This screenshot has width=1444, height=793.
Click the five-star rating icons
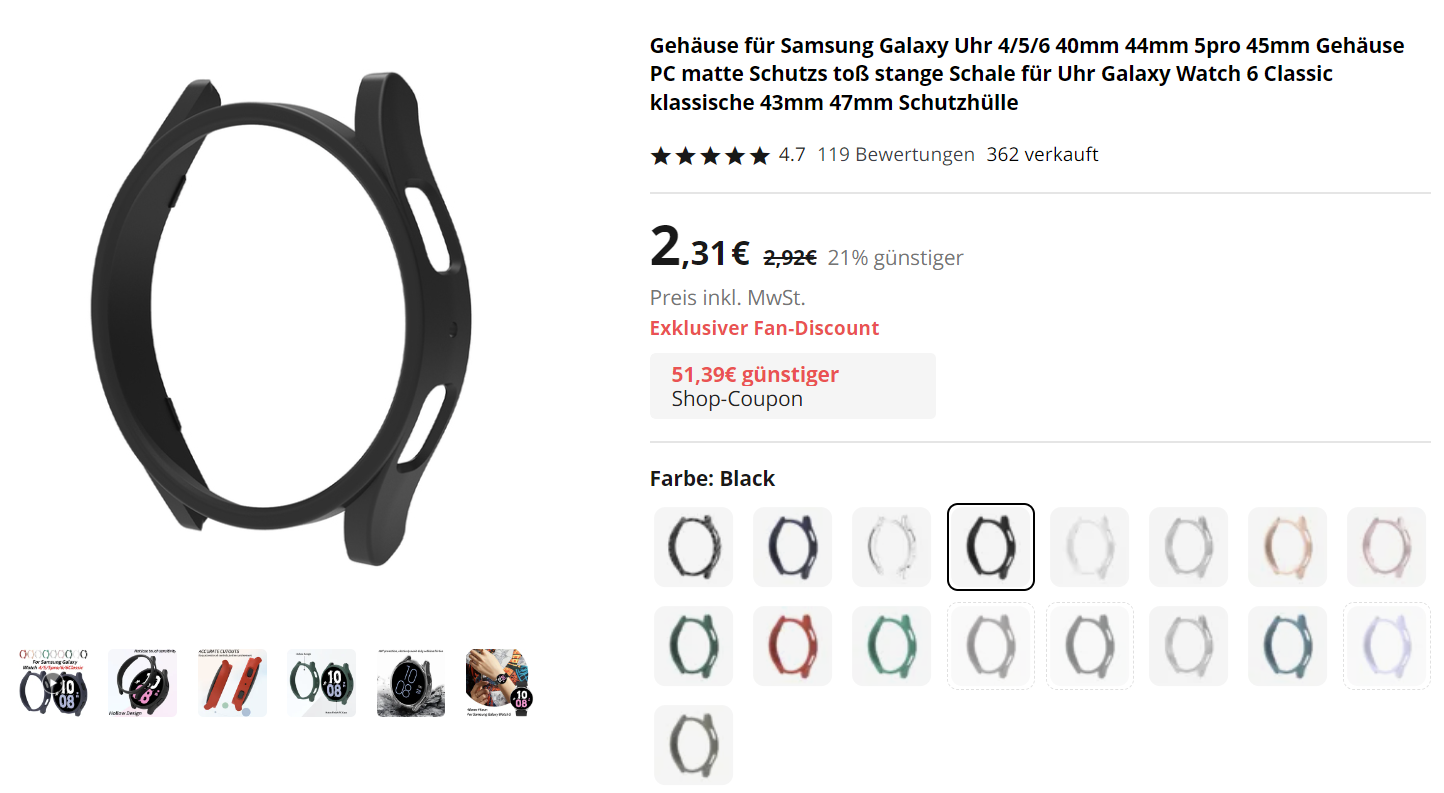[710, 156]
